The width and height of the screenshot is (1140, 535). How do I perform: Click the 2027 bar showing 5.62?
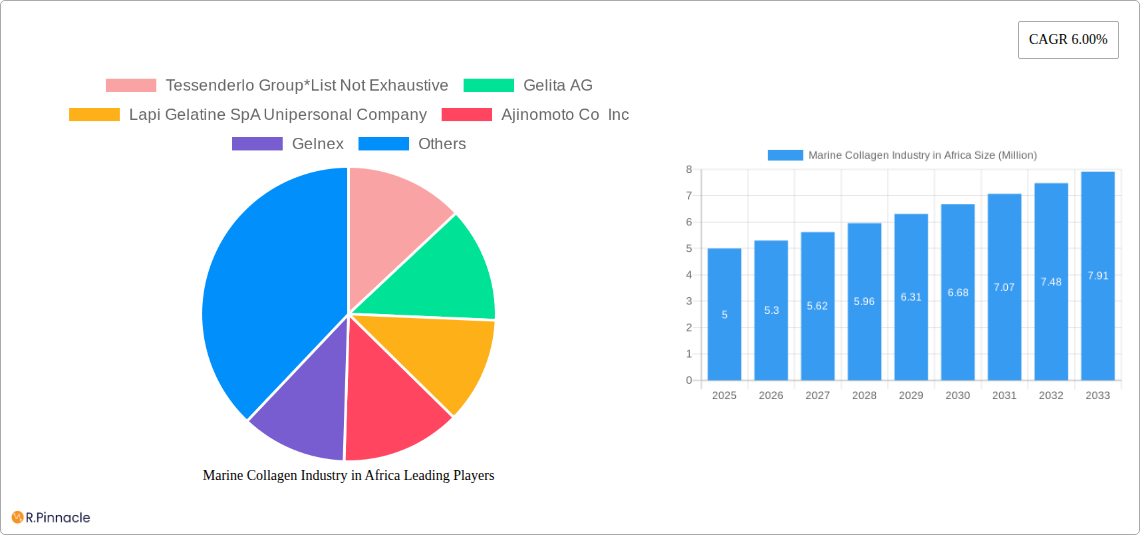click(x=818, y=306)
